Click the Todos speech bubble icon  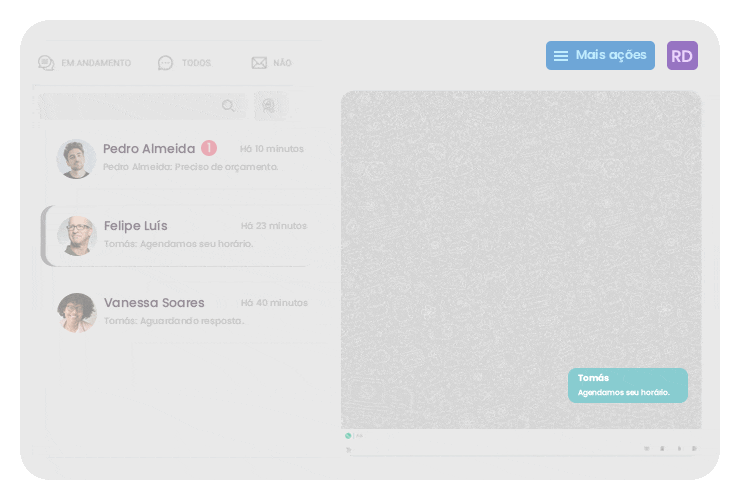coord(165,63)
